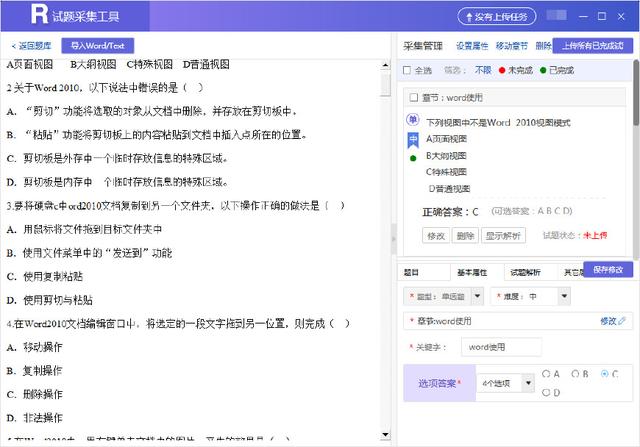Image resolution: width=640 pixels, height=447 pixels.
Task: Click the 单 question type badge icon
Action: [x=413, y=119]
